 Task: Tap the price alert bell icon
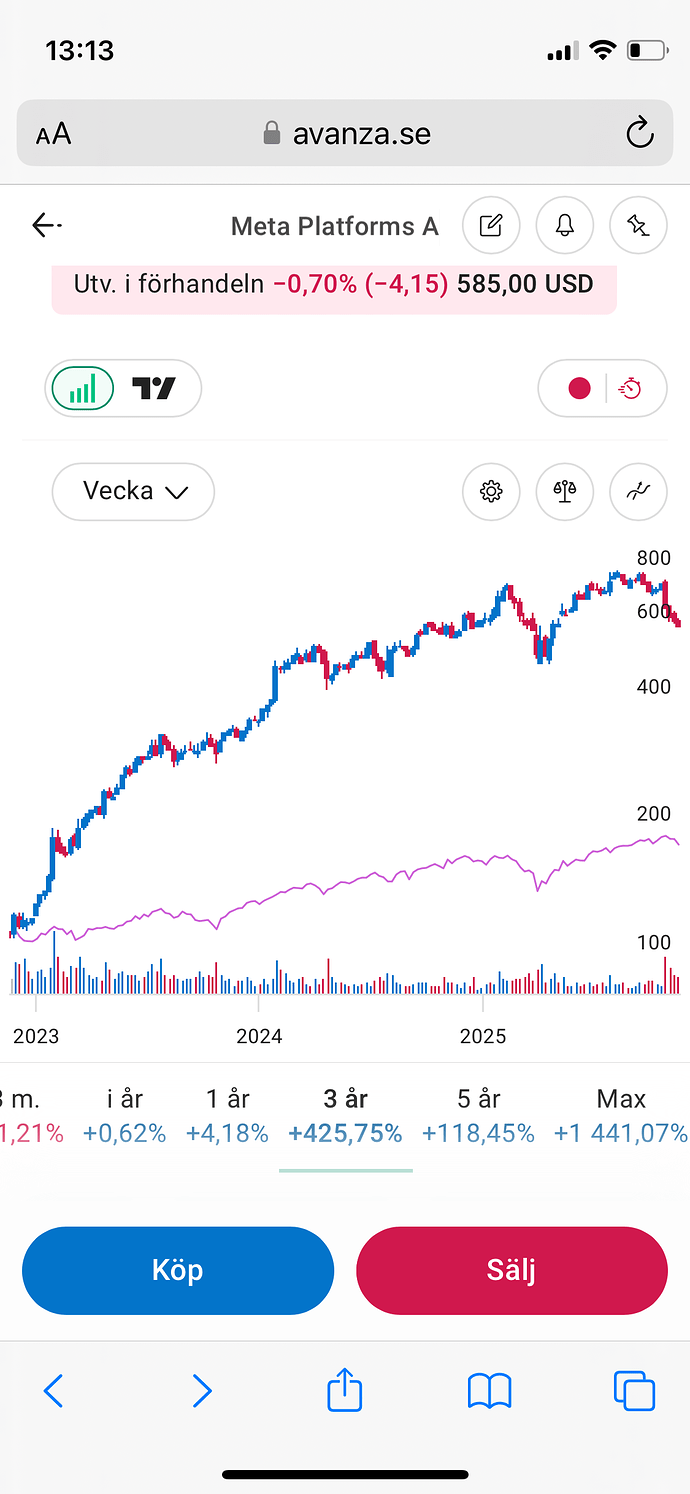point(565,226)
